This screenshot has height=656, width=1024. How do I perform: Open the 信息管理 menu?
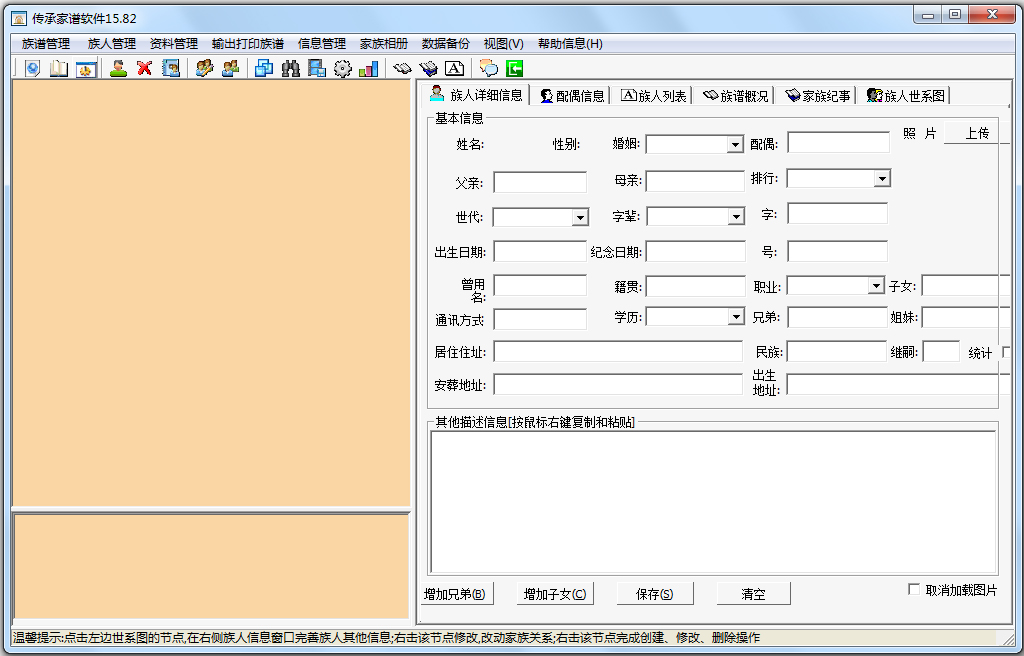point(322,44)
